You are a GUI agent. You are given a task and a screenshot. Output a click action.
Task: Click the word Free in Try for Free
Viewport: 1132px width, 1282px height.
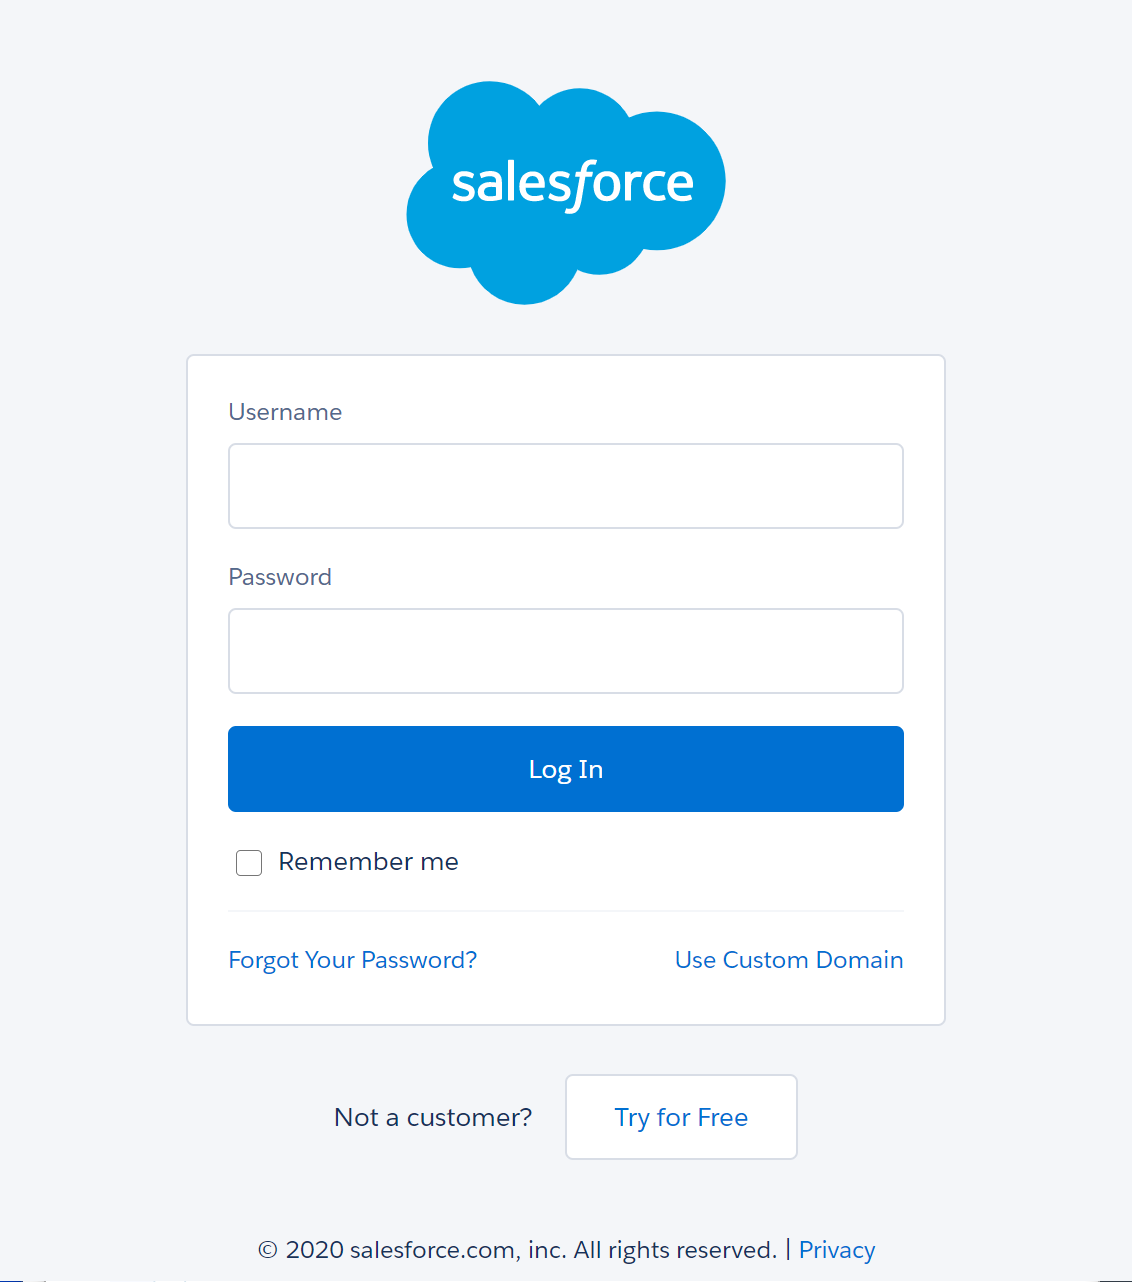point(723,1117)
